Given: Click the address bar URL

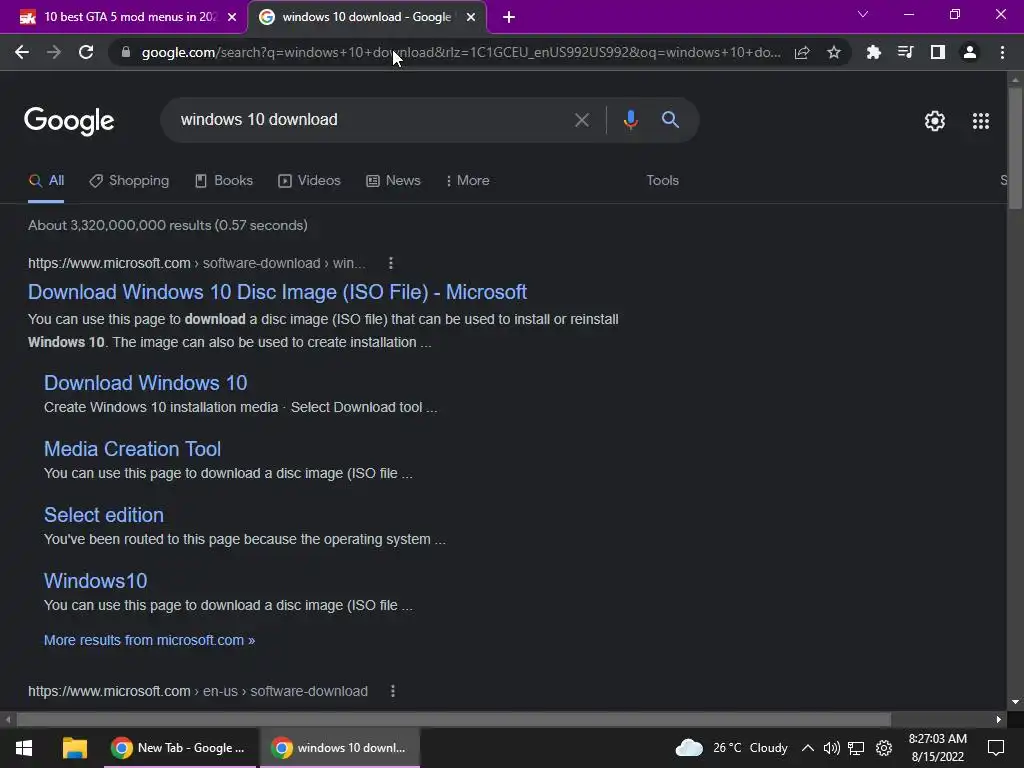Looking at the screenshot, I should click(x=460, y=52).
